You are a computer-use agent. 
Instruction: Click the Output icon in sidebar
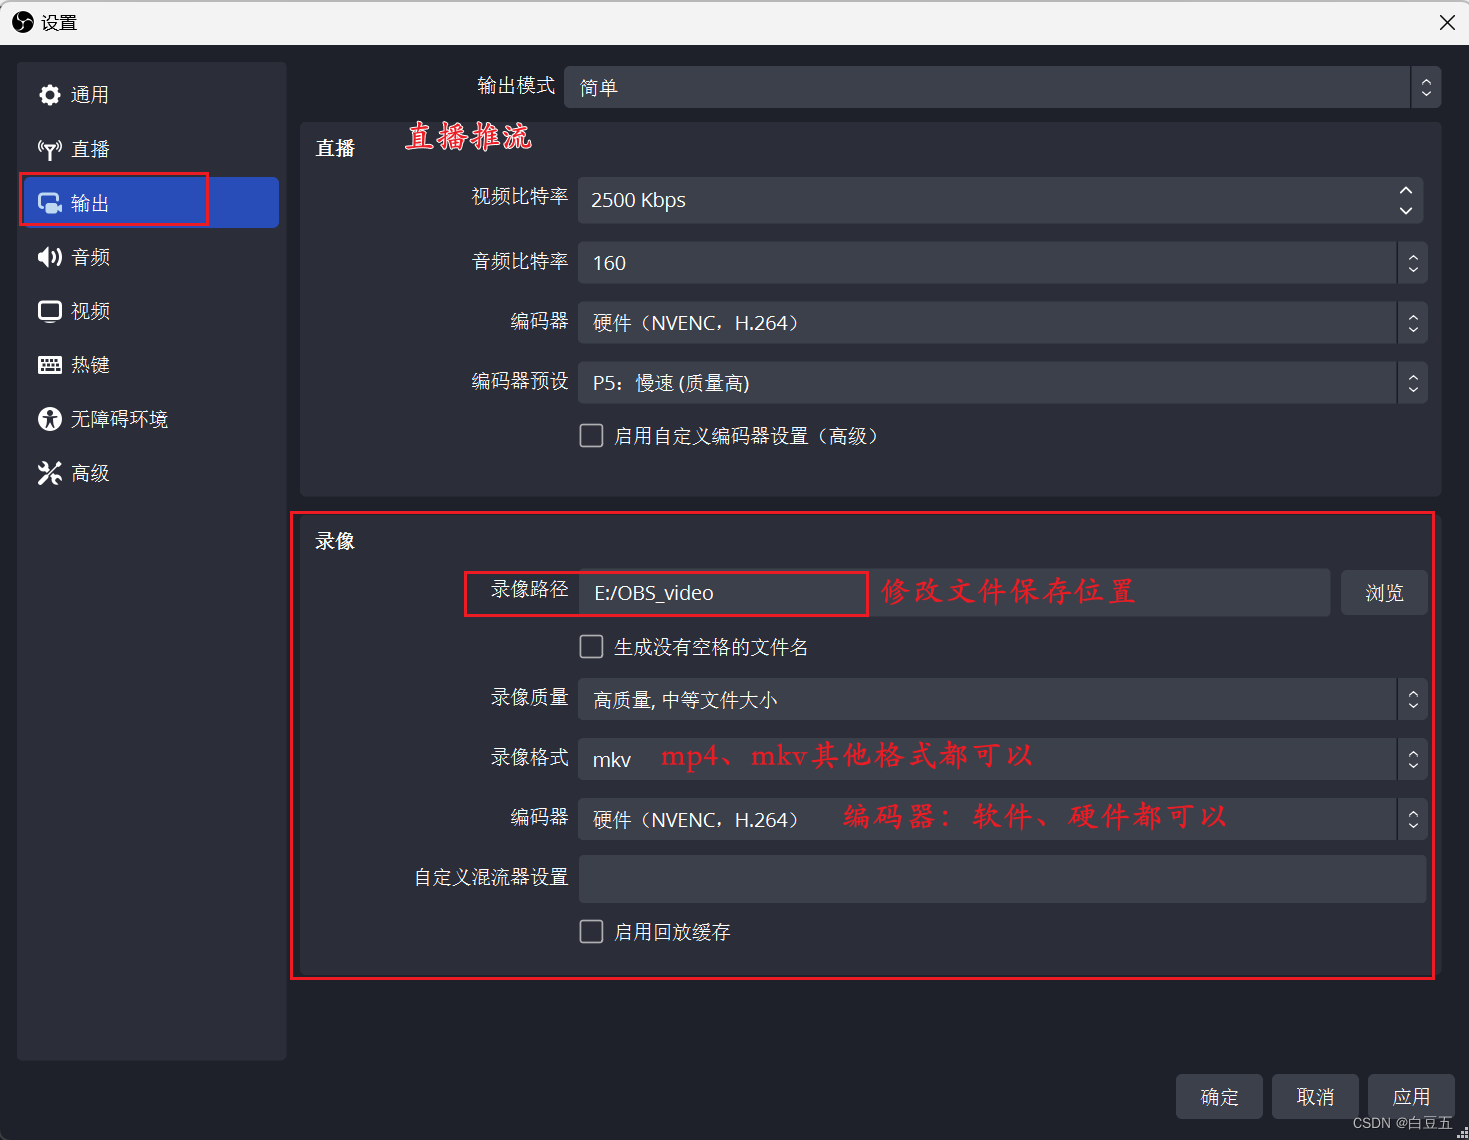[50, 203]
